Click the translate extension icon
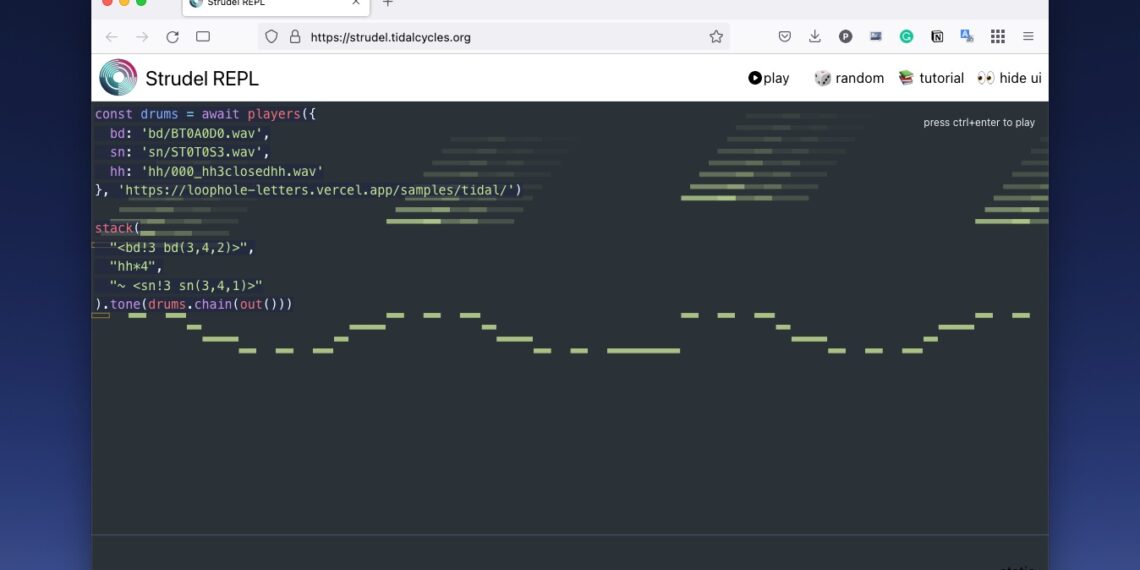1140x570 pixels. tap(967, 37)
